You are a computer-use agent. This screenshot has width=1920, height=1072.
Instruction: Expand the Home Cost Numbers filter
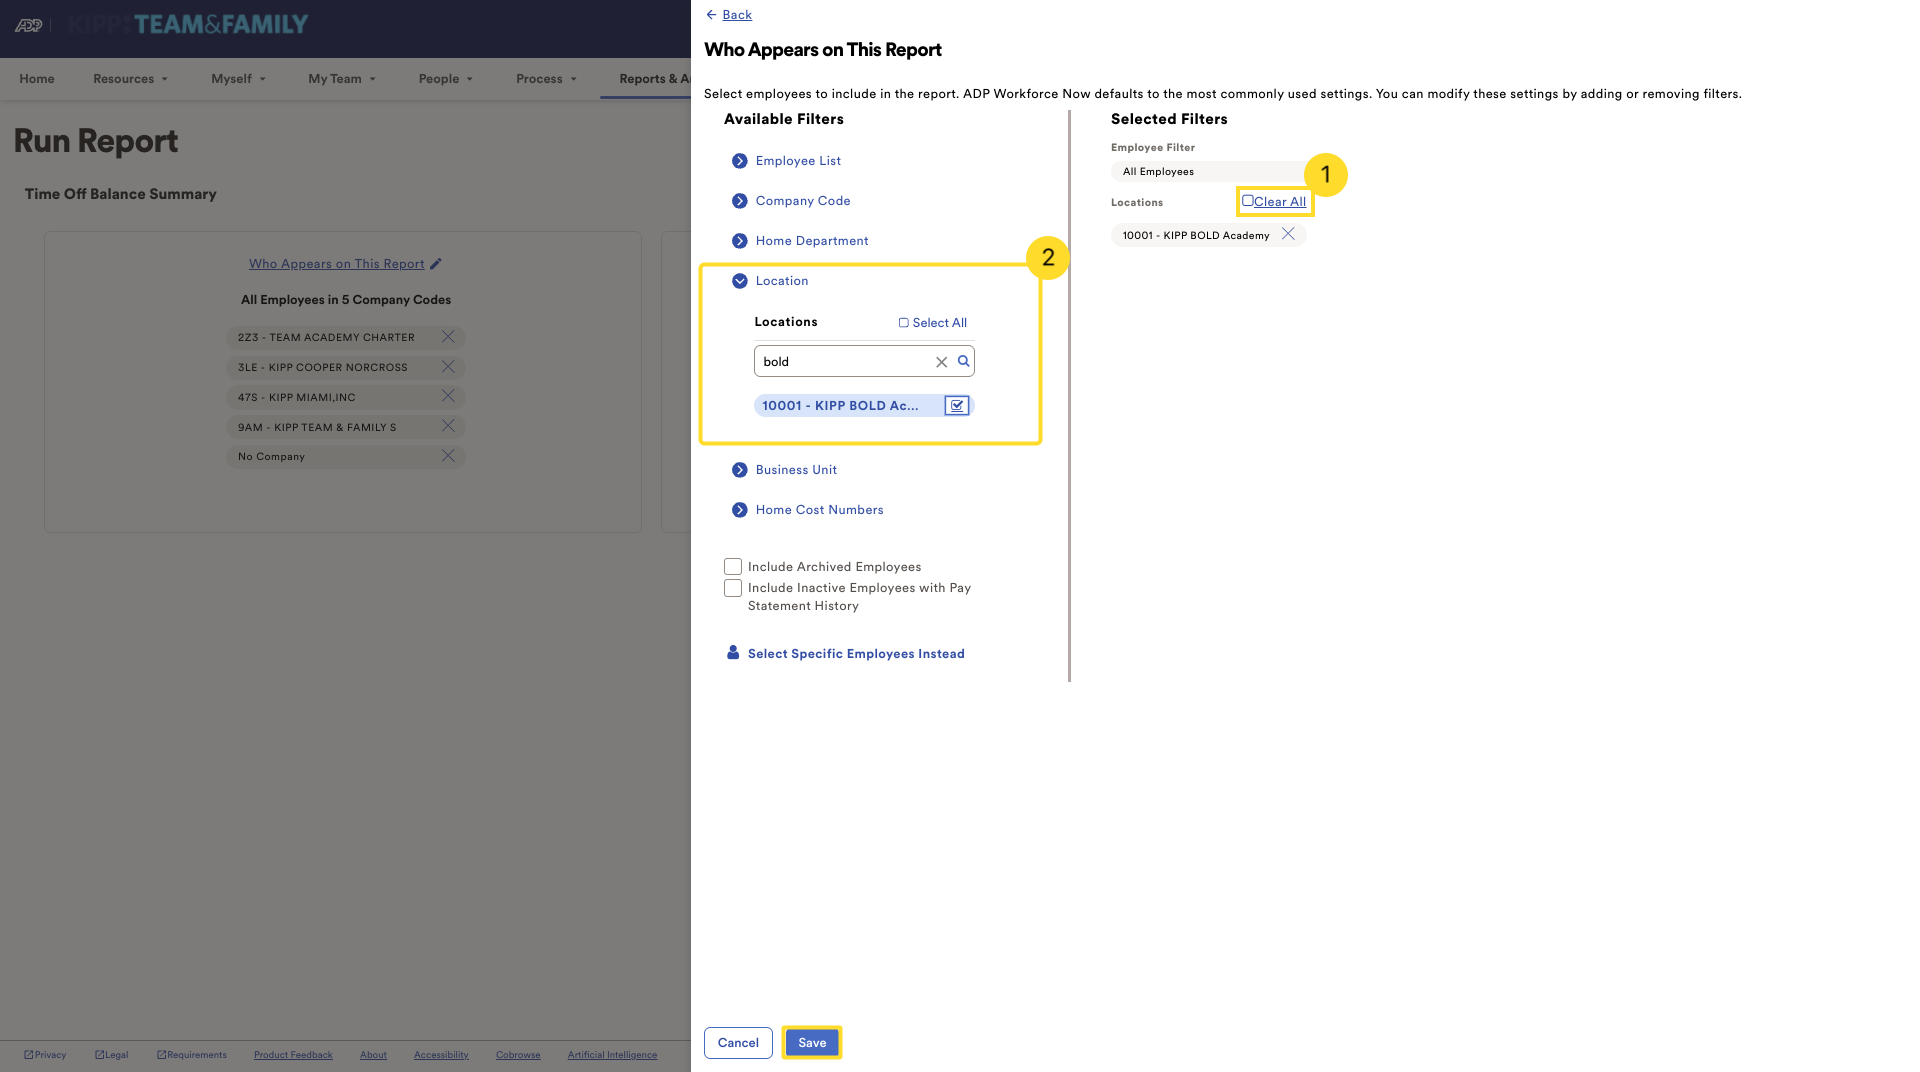click(740, 510)
